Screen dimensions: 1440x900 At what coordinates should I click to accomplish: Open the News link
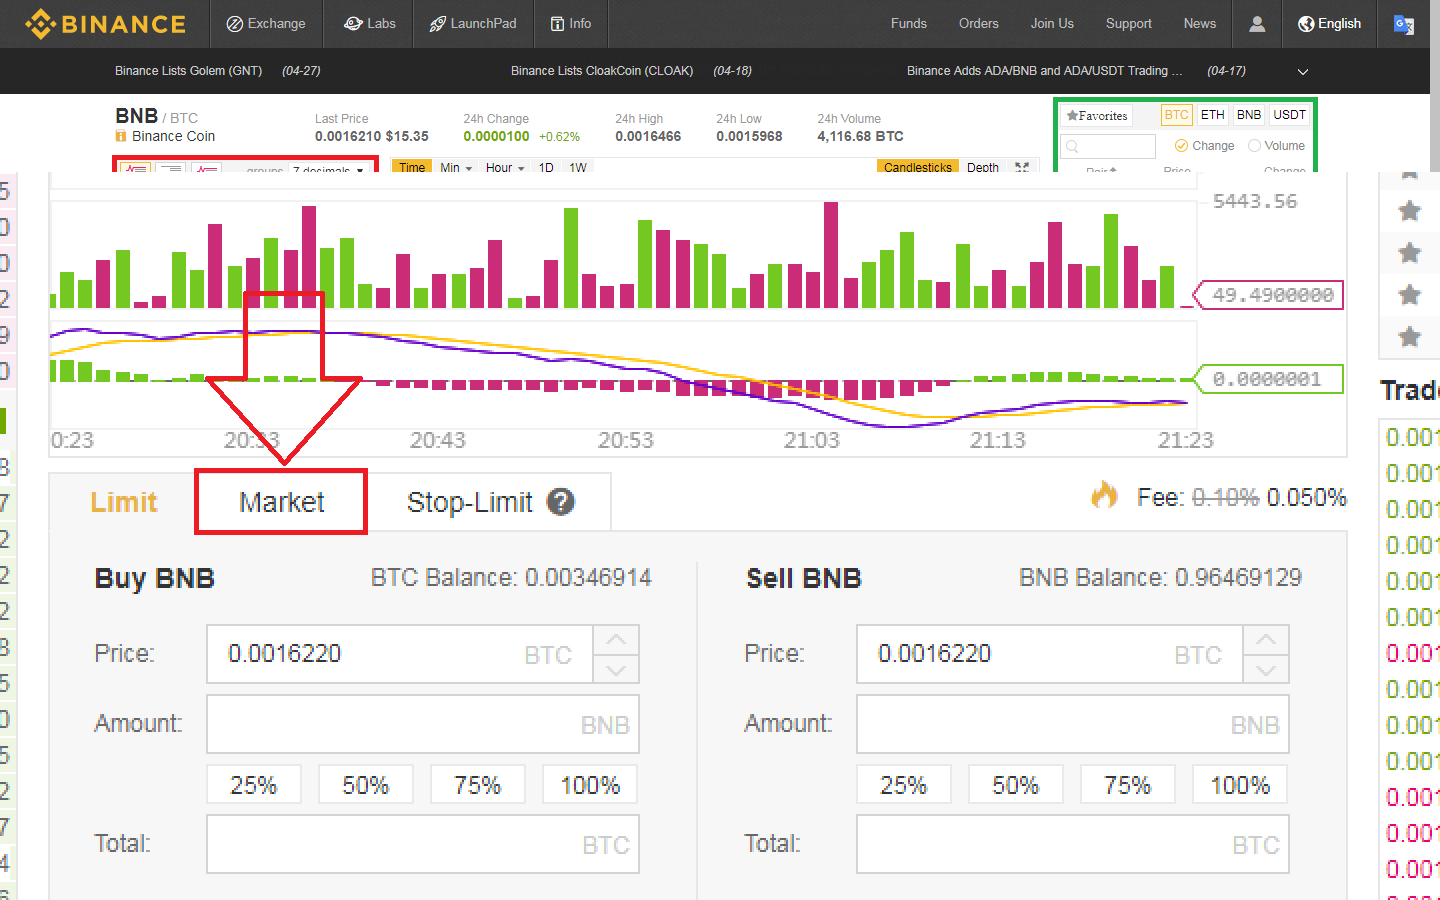tap(1200, 24)
